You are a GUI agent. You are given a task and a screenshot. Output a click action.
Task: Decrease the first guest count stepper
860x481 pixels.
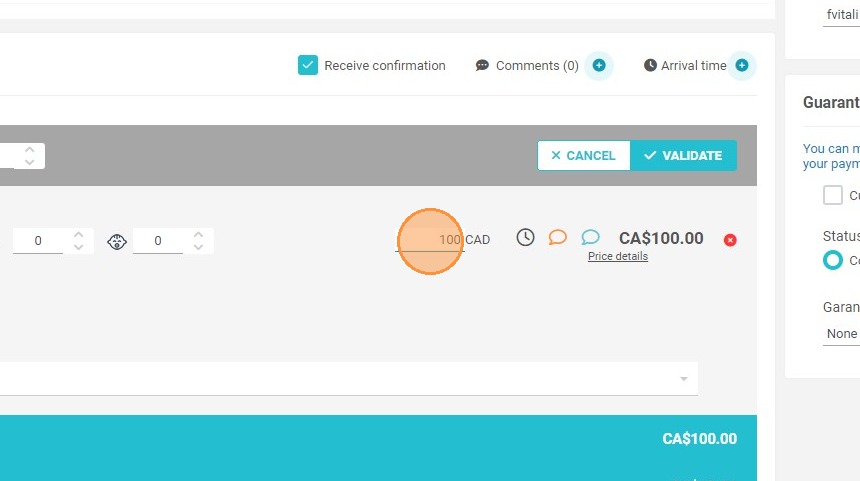pos(78,247)
